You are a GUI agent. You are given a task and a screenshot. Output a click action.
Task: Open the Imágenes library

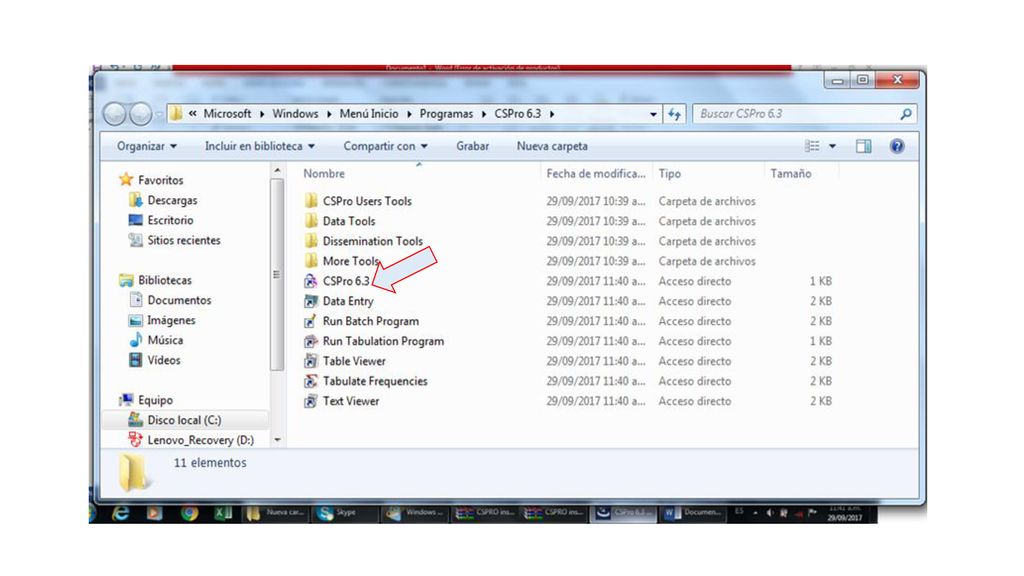pyautogui.click(x=171, y=321)
